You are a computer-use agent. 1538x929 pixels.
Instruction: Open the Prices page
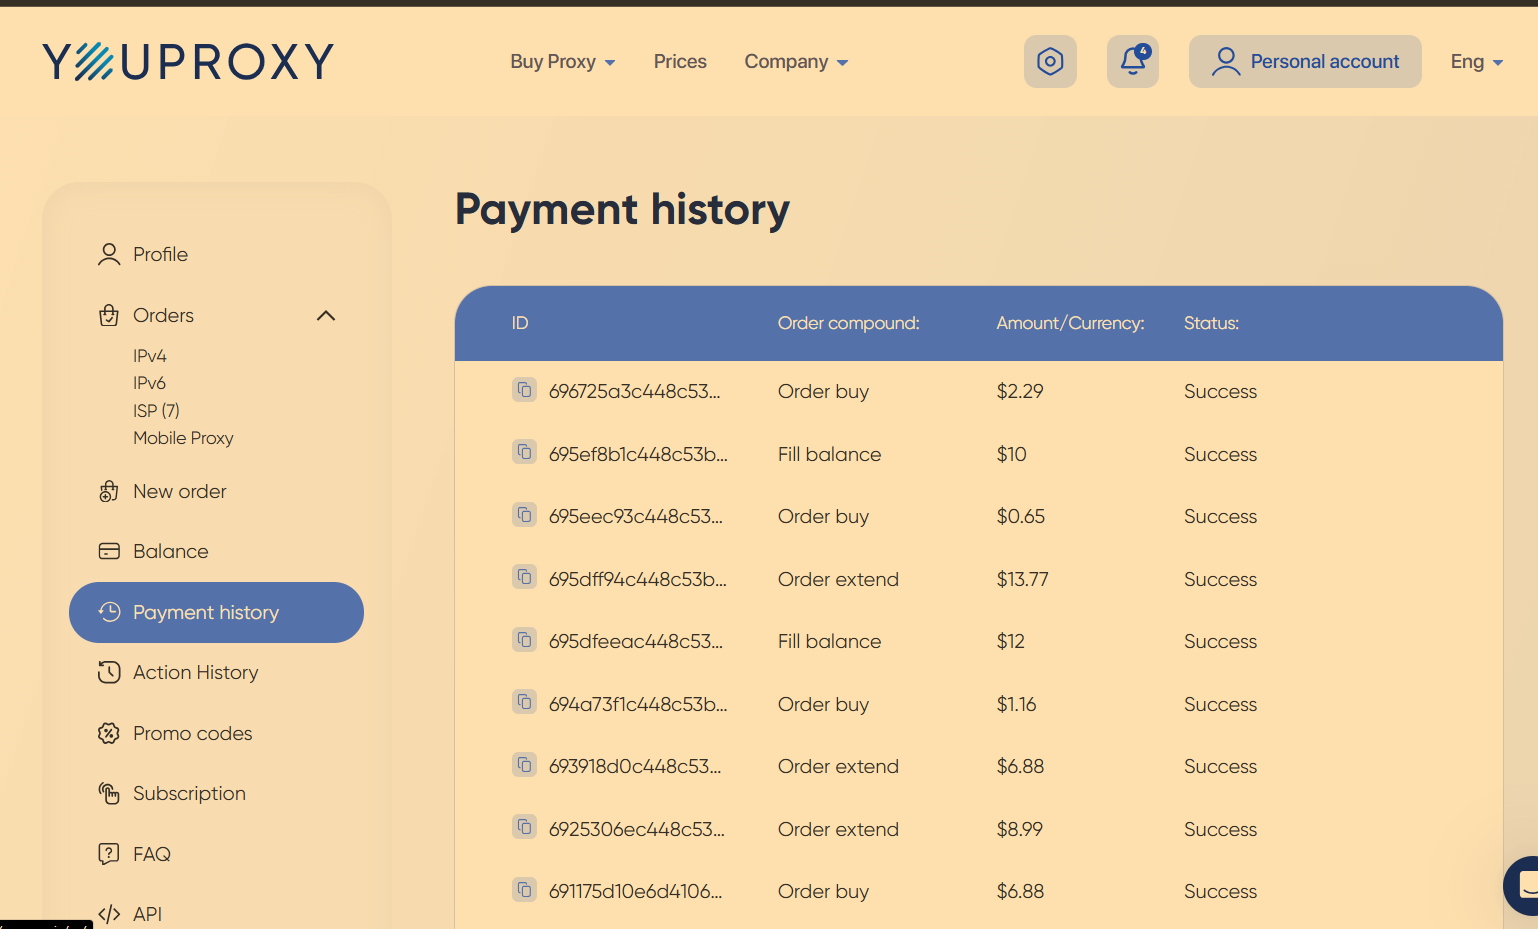[x=680, y=62]
